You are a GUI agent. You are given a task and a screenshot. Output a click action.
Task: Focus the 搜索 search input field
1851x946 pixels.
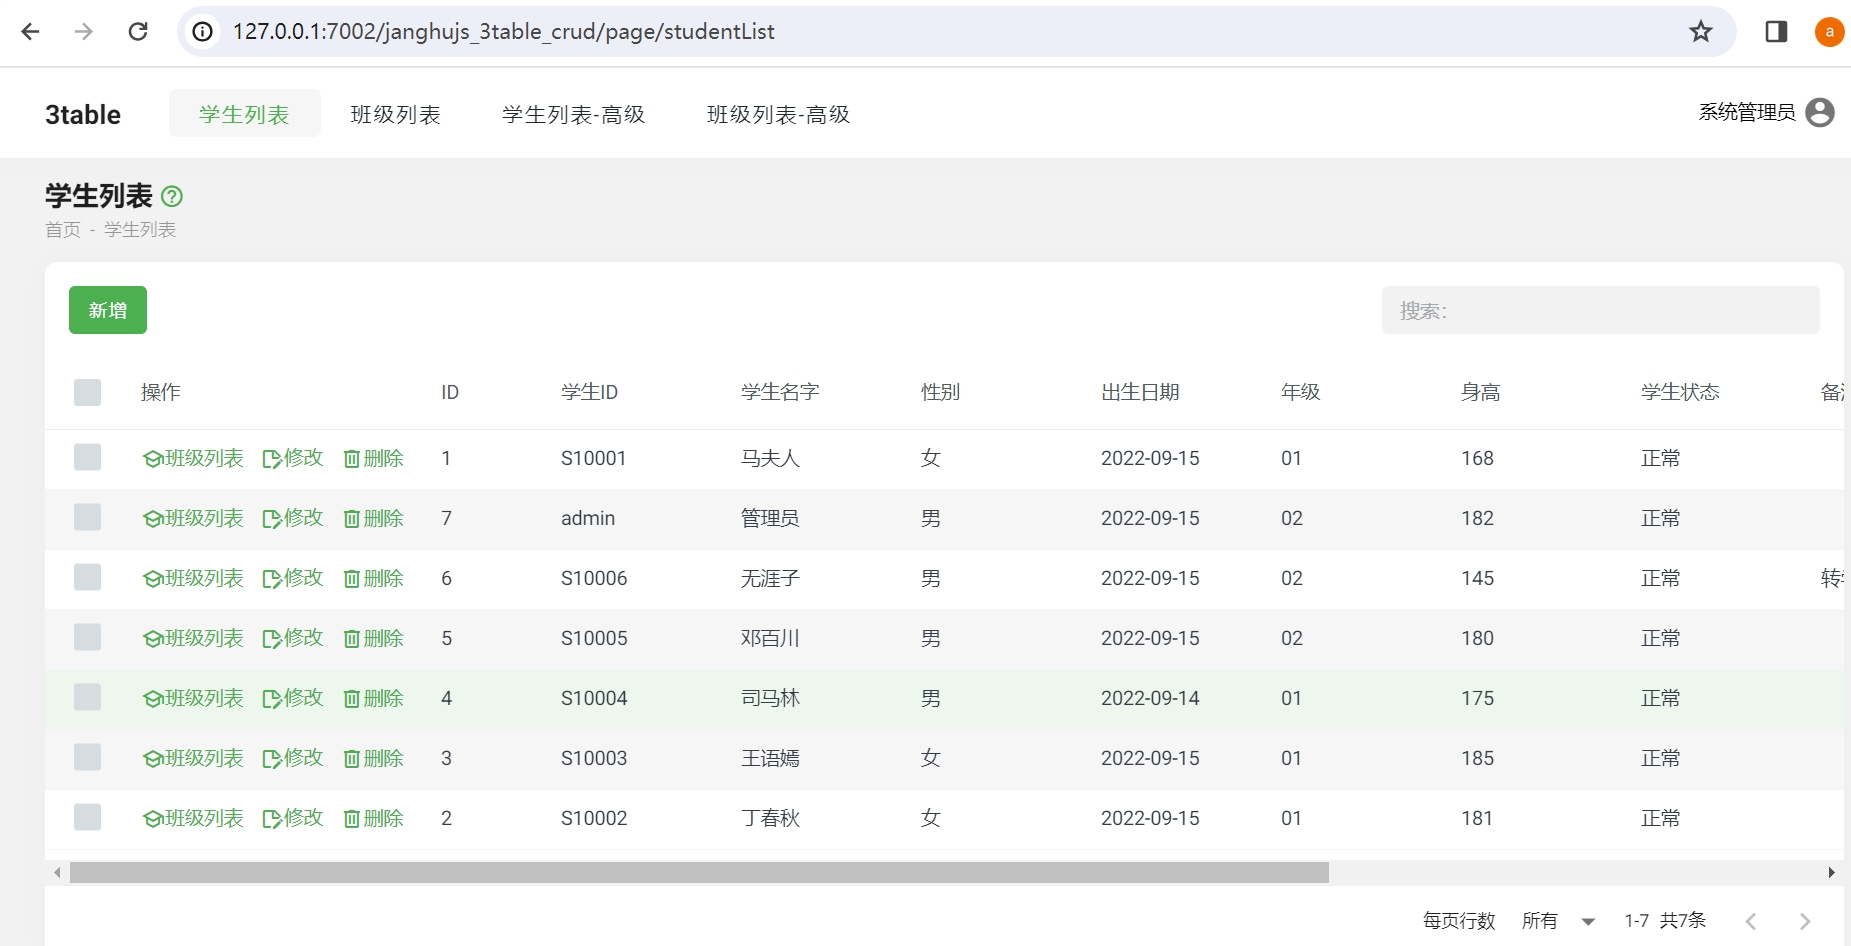pos(1600,311)
